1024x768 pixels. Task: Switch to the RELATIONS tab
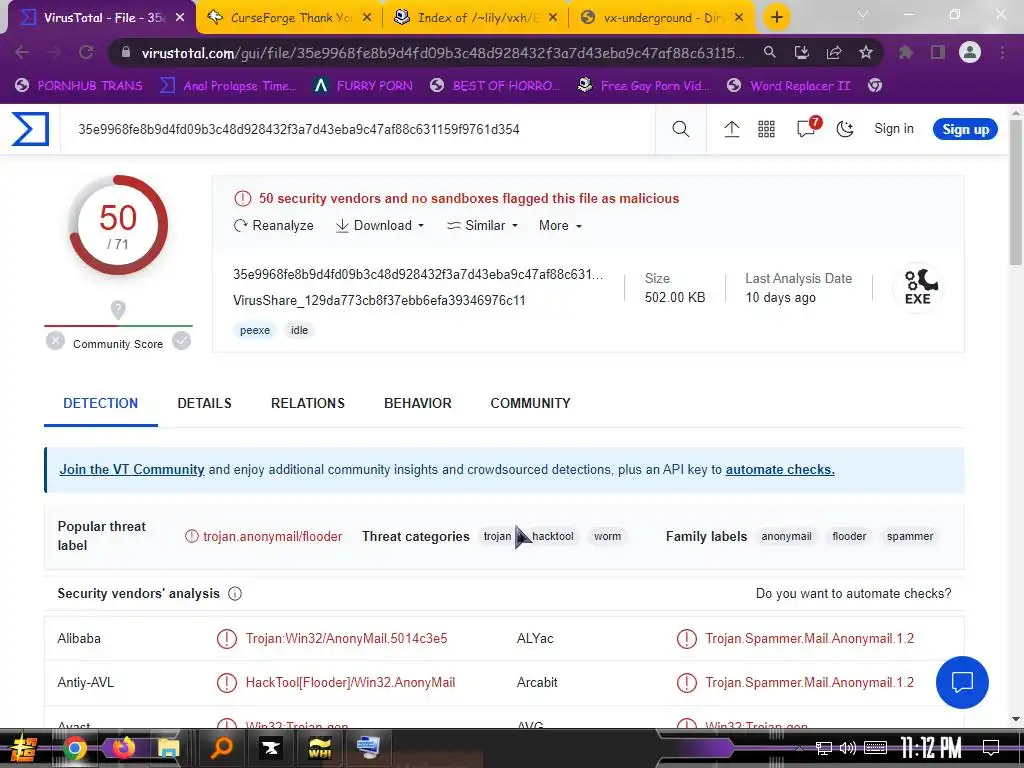(x=308, y=403)
